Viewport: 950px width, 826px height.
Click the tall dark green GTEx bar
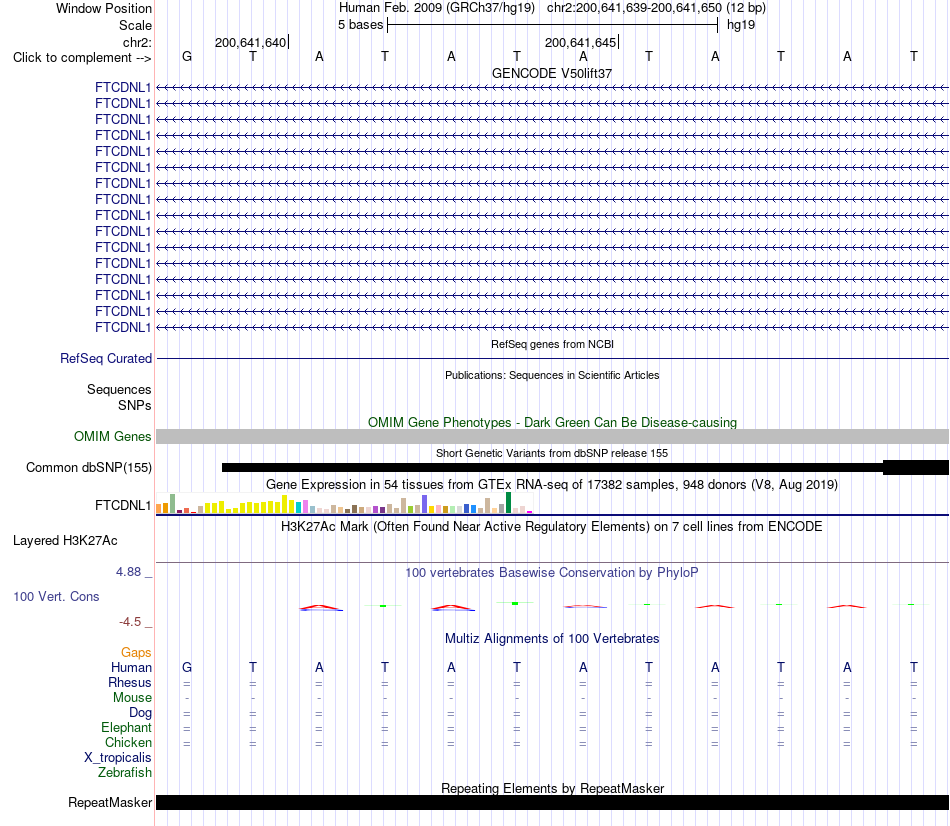pos(508,503)
